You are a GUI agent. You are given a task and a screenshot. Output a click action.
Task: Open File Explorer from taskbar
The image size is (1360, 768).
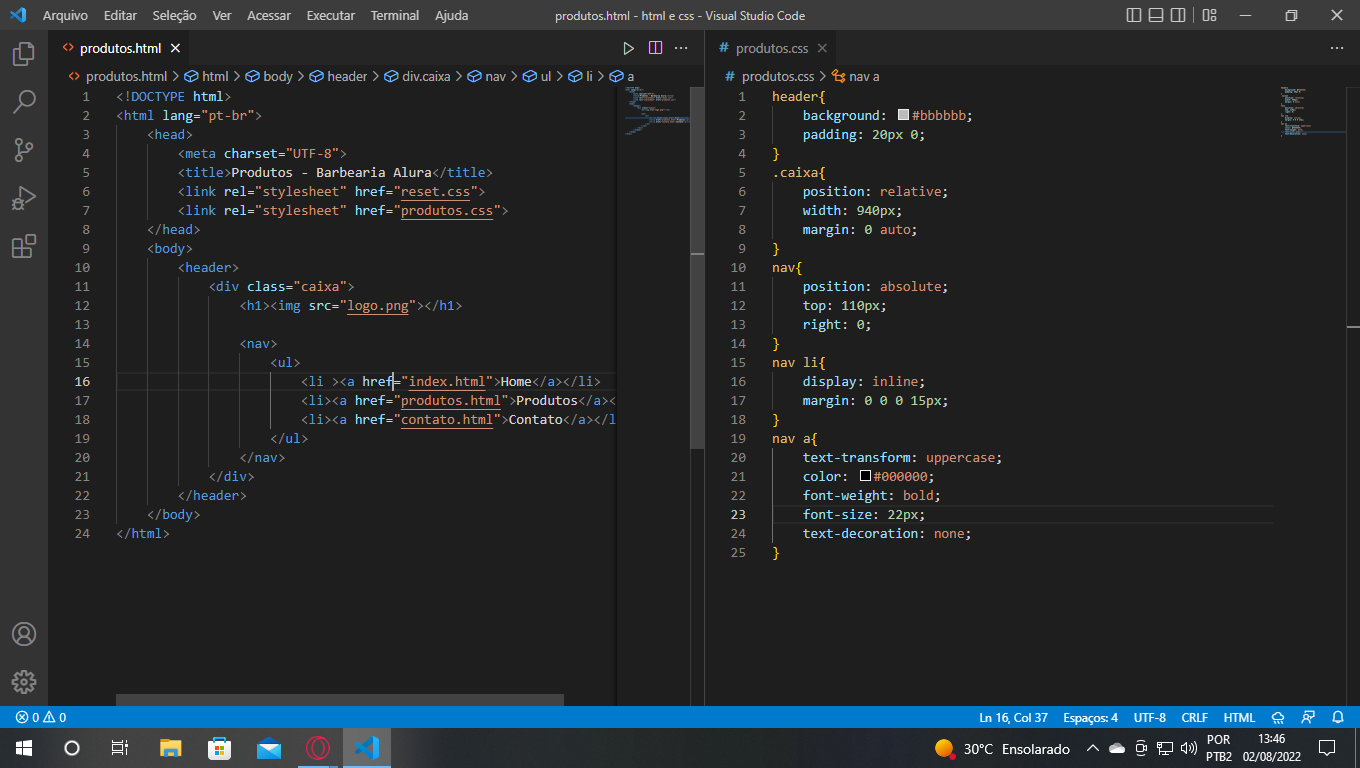pyautogui.click(x=171, y=748)
